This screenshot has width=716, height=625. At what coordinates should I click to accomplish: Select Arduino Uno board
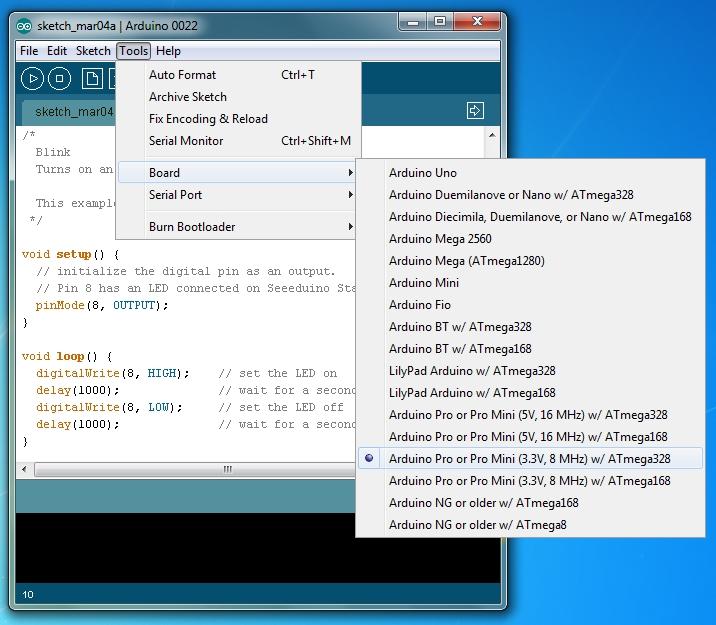(x=530, y=173)
